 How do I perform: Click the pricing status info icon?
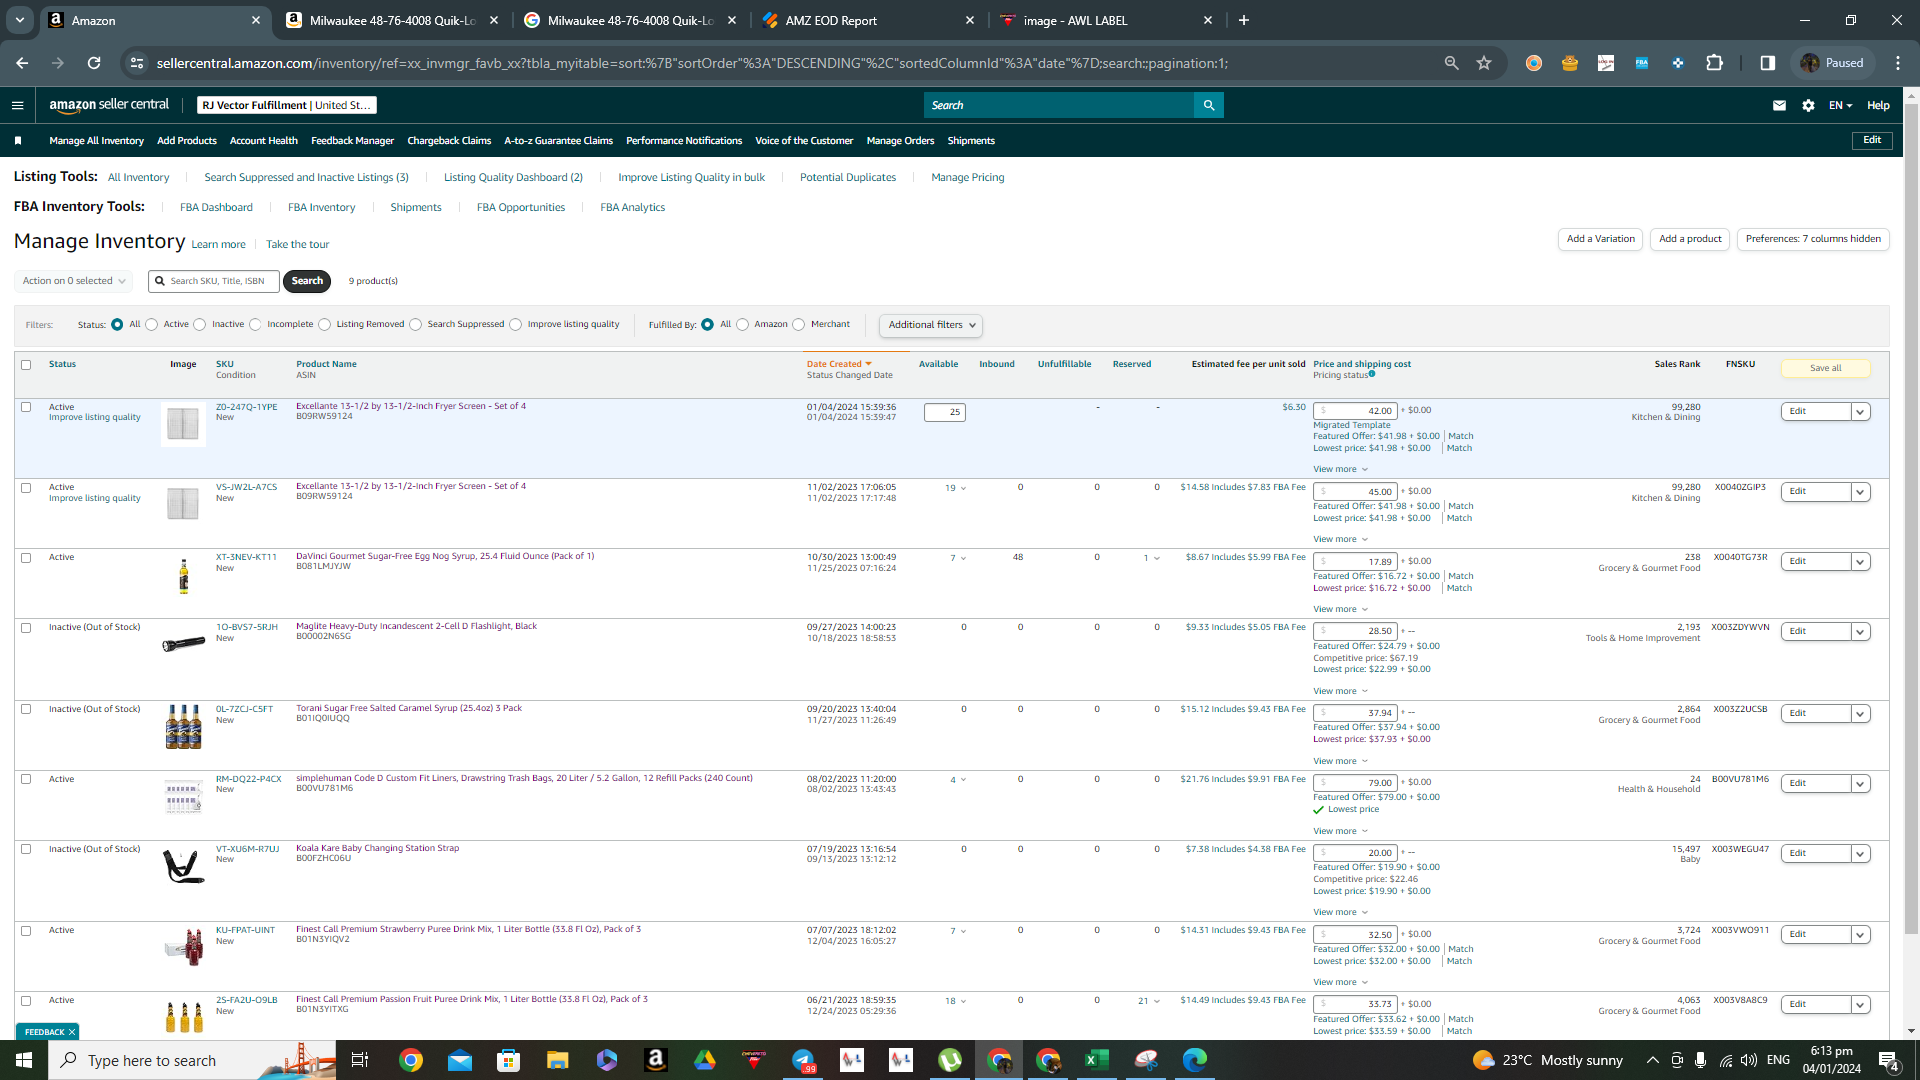point(1372,374)
